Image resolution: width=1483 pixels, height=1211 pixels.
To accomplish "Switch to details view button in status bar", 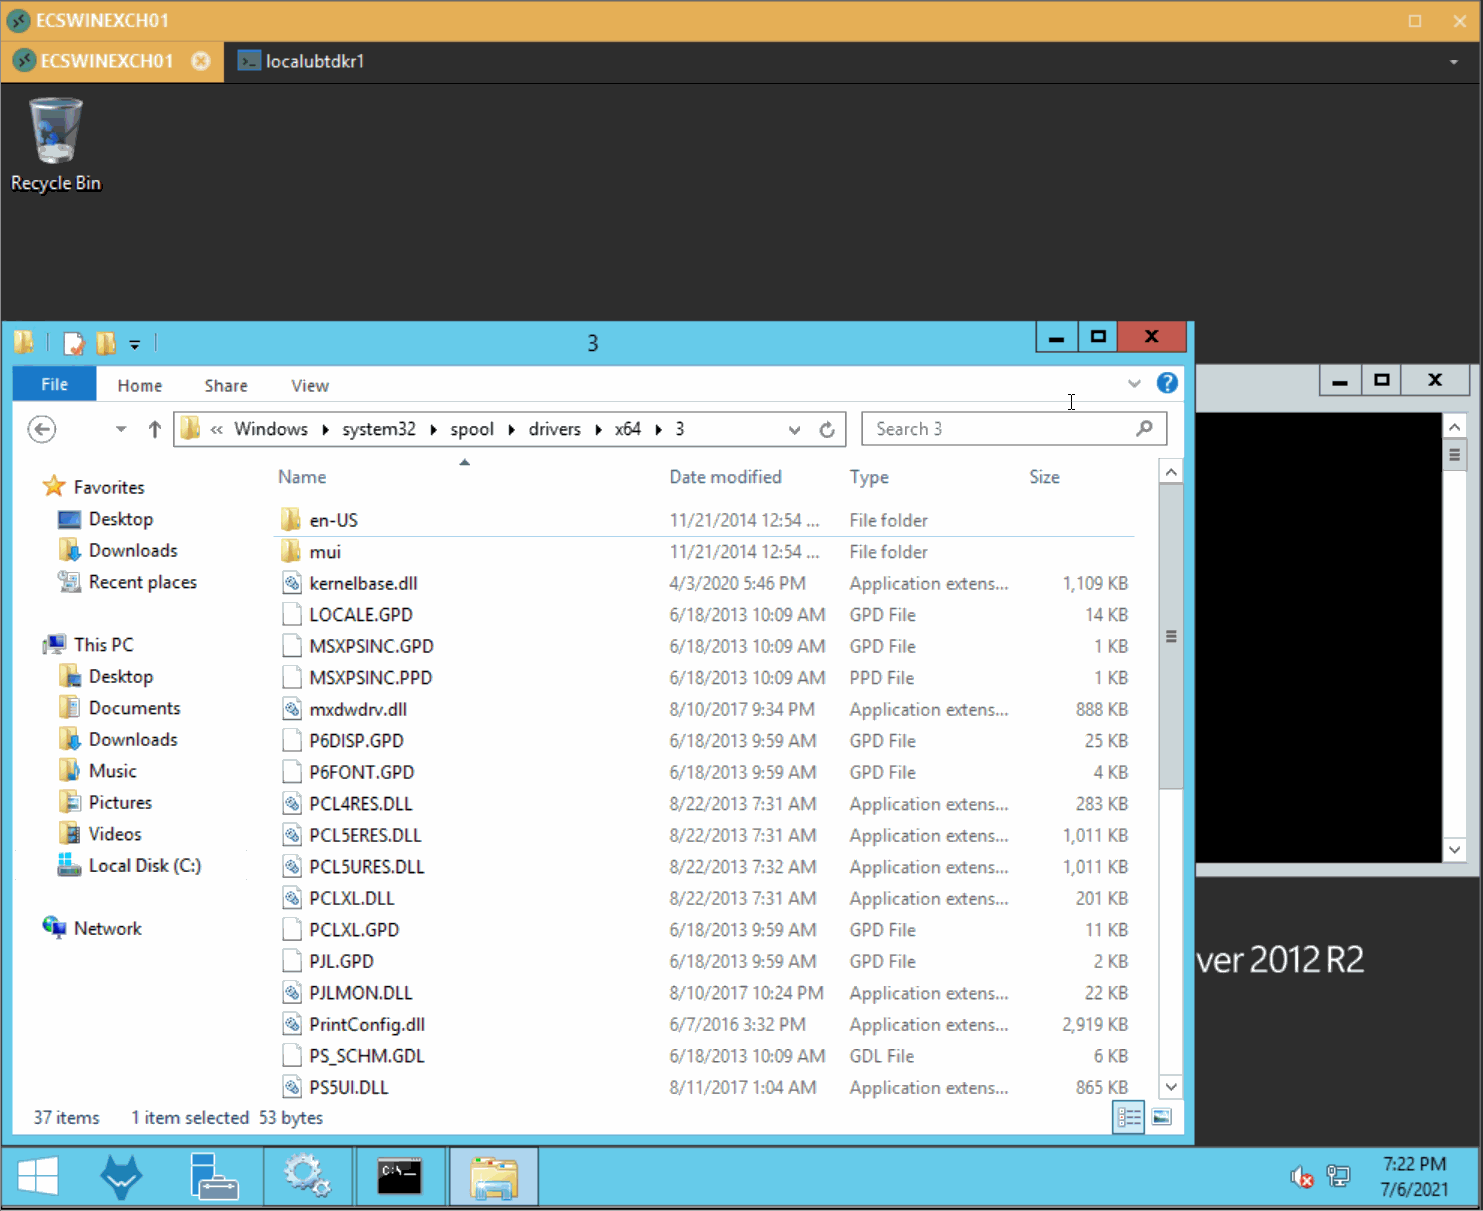I will pos(1129,1117).
